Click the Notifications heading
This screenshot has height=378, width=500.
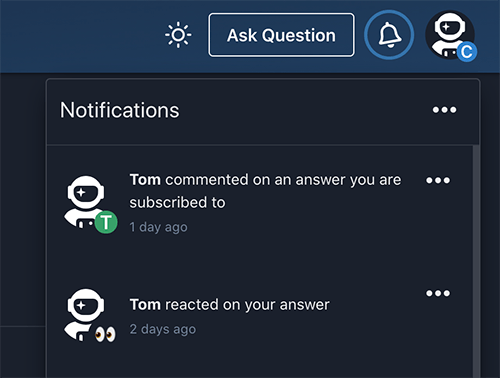coord(120,110)
